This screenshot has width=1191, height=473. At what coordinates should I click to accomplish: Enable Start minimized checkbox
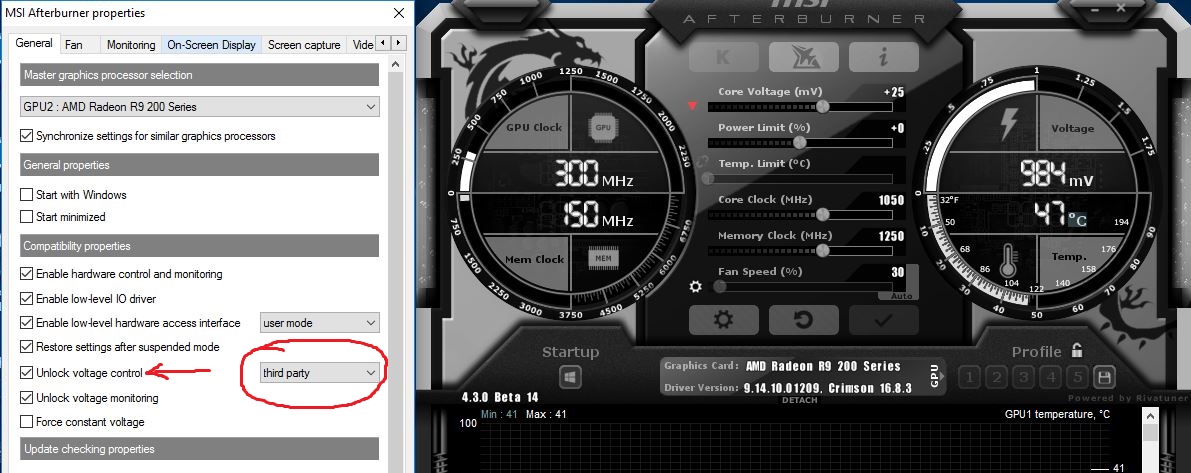(x=27, y=217)
